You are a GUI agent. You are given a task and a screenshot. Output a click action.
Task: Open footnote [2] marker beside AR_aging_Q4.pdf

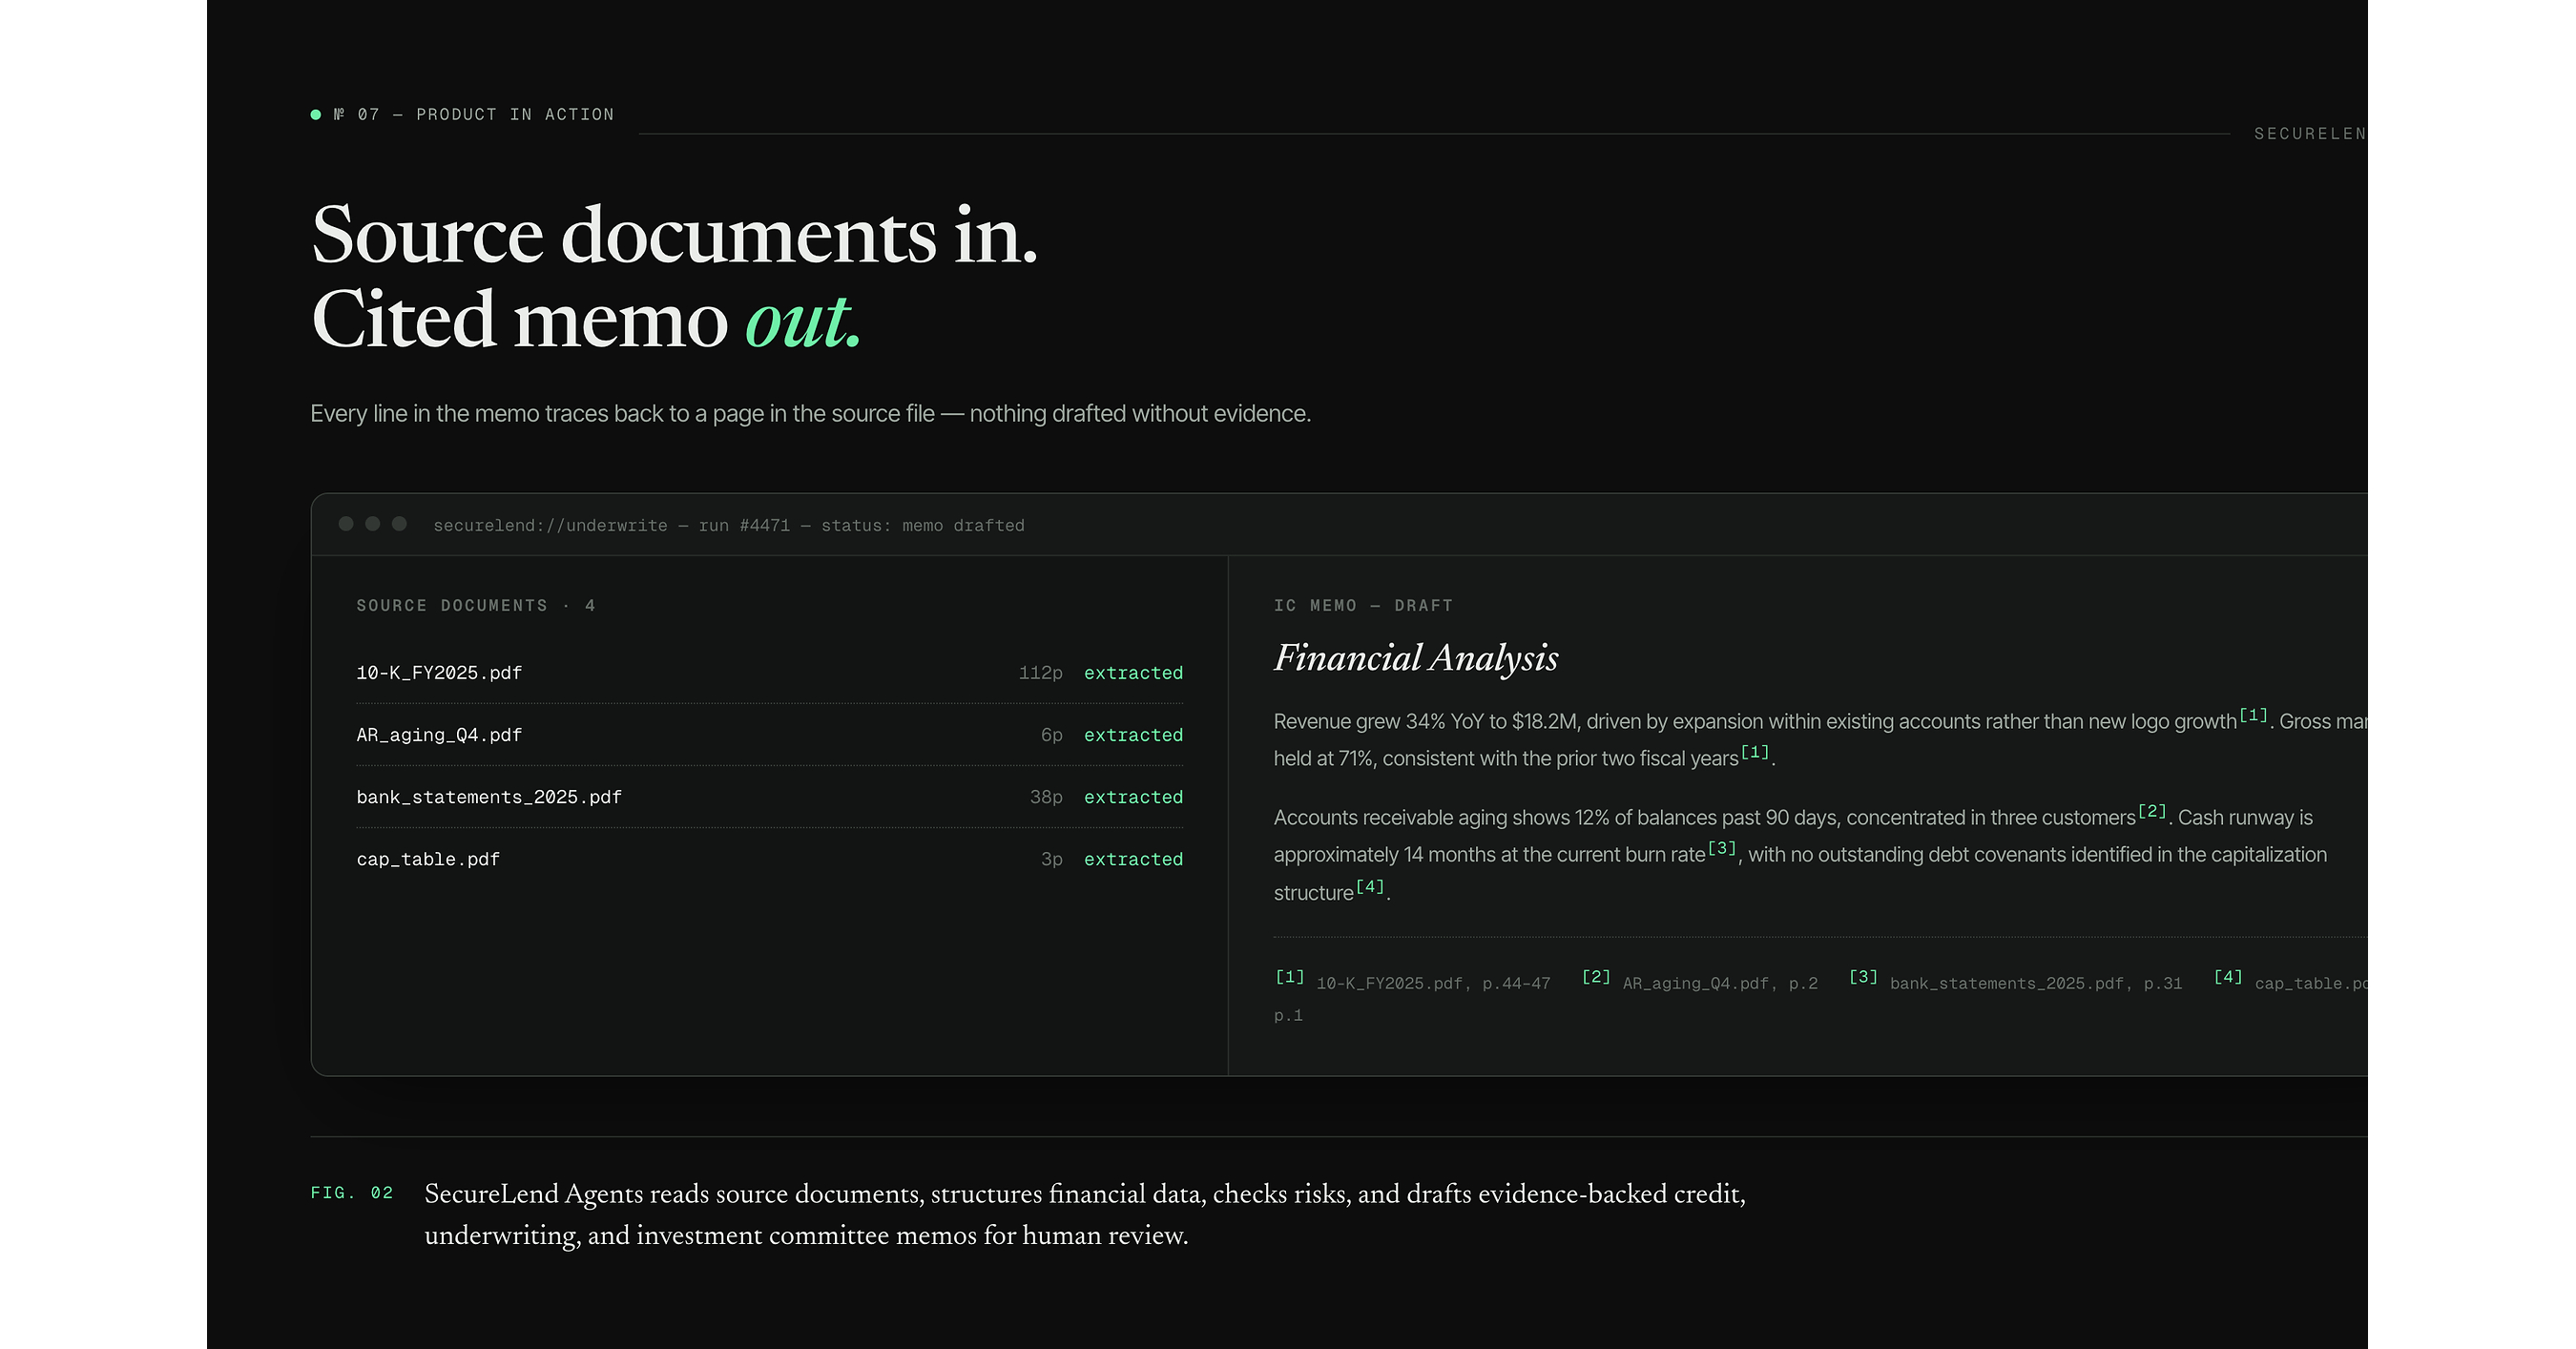pos(1596,977)
